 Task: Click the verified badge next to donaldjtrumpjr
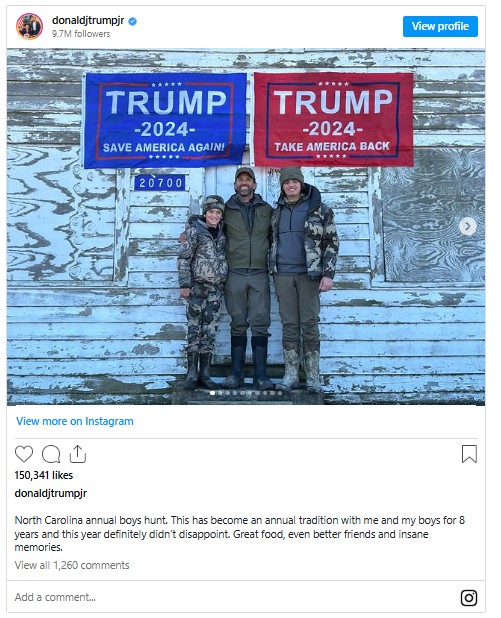(132, 21)
